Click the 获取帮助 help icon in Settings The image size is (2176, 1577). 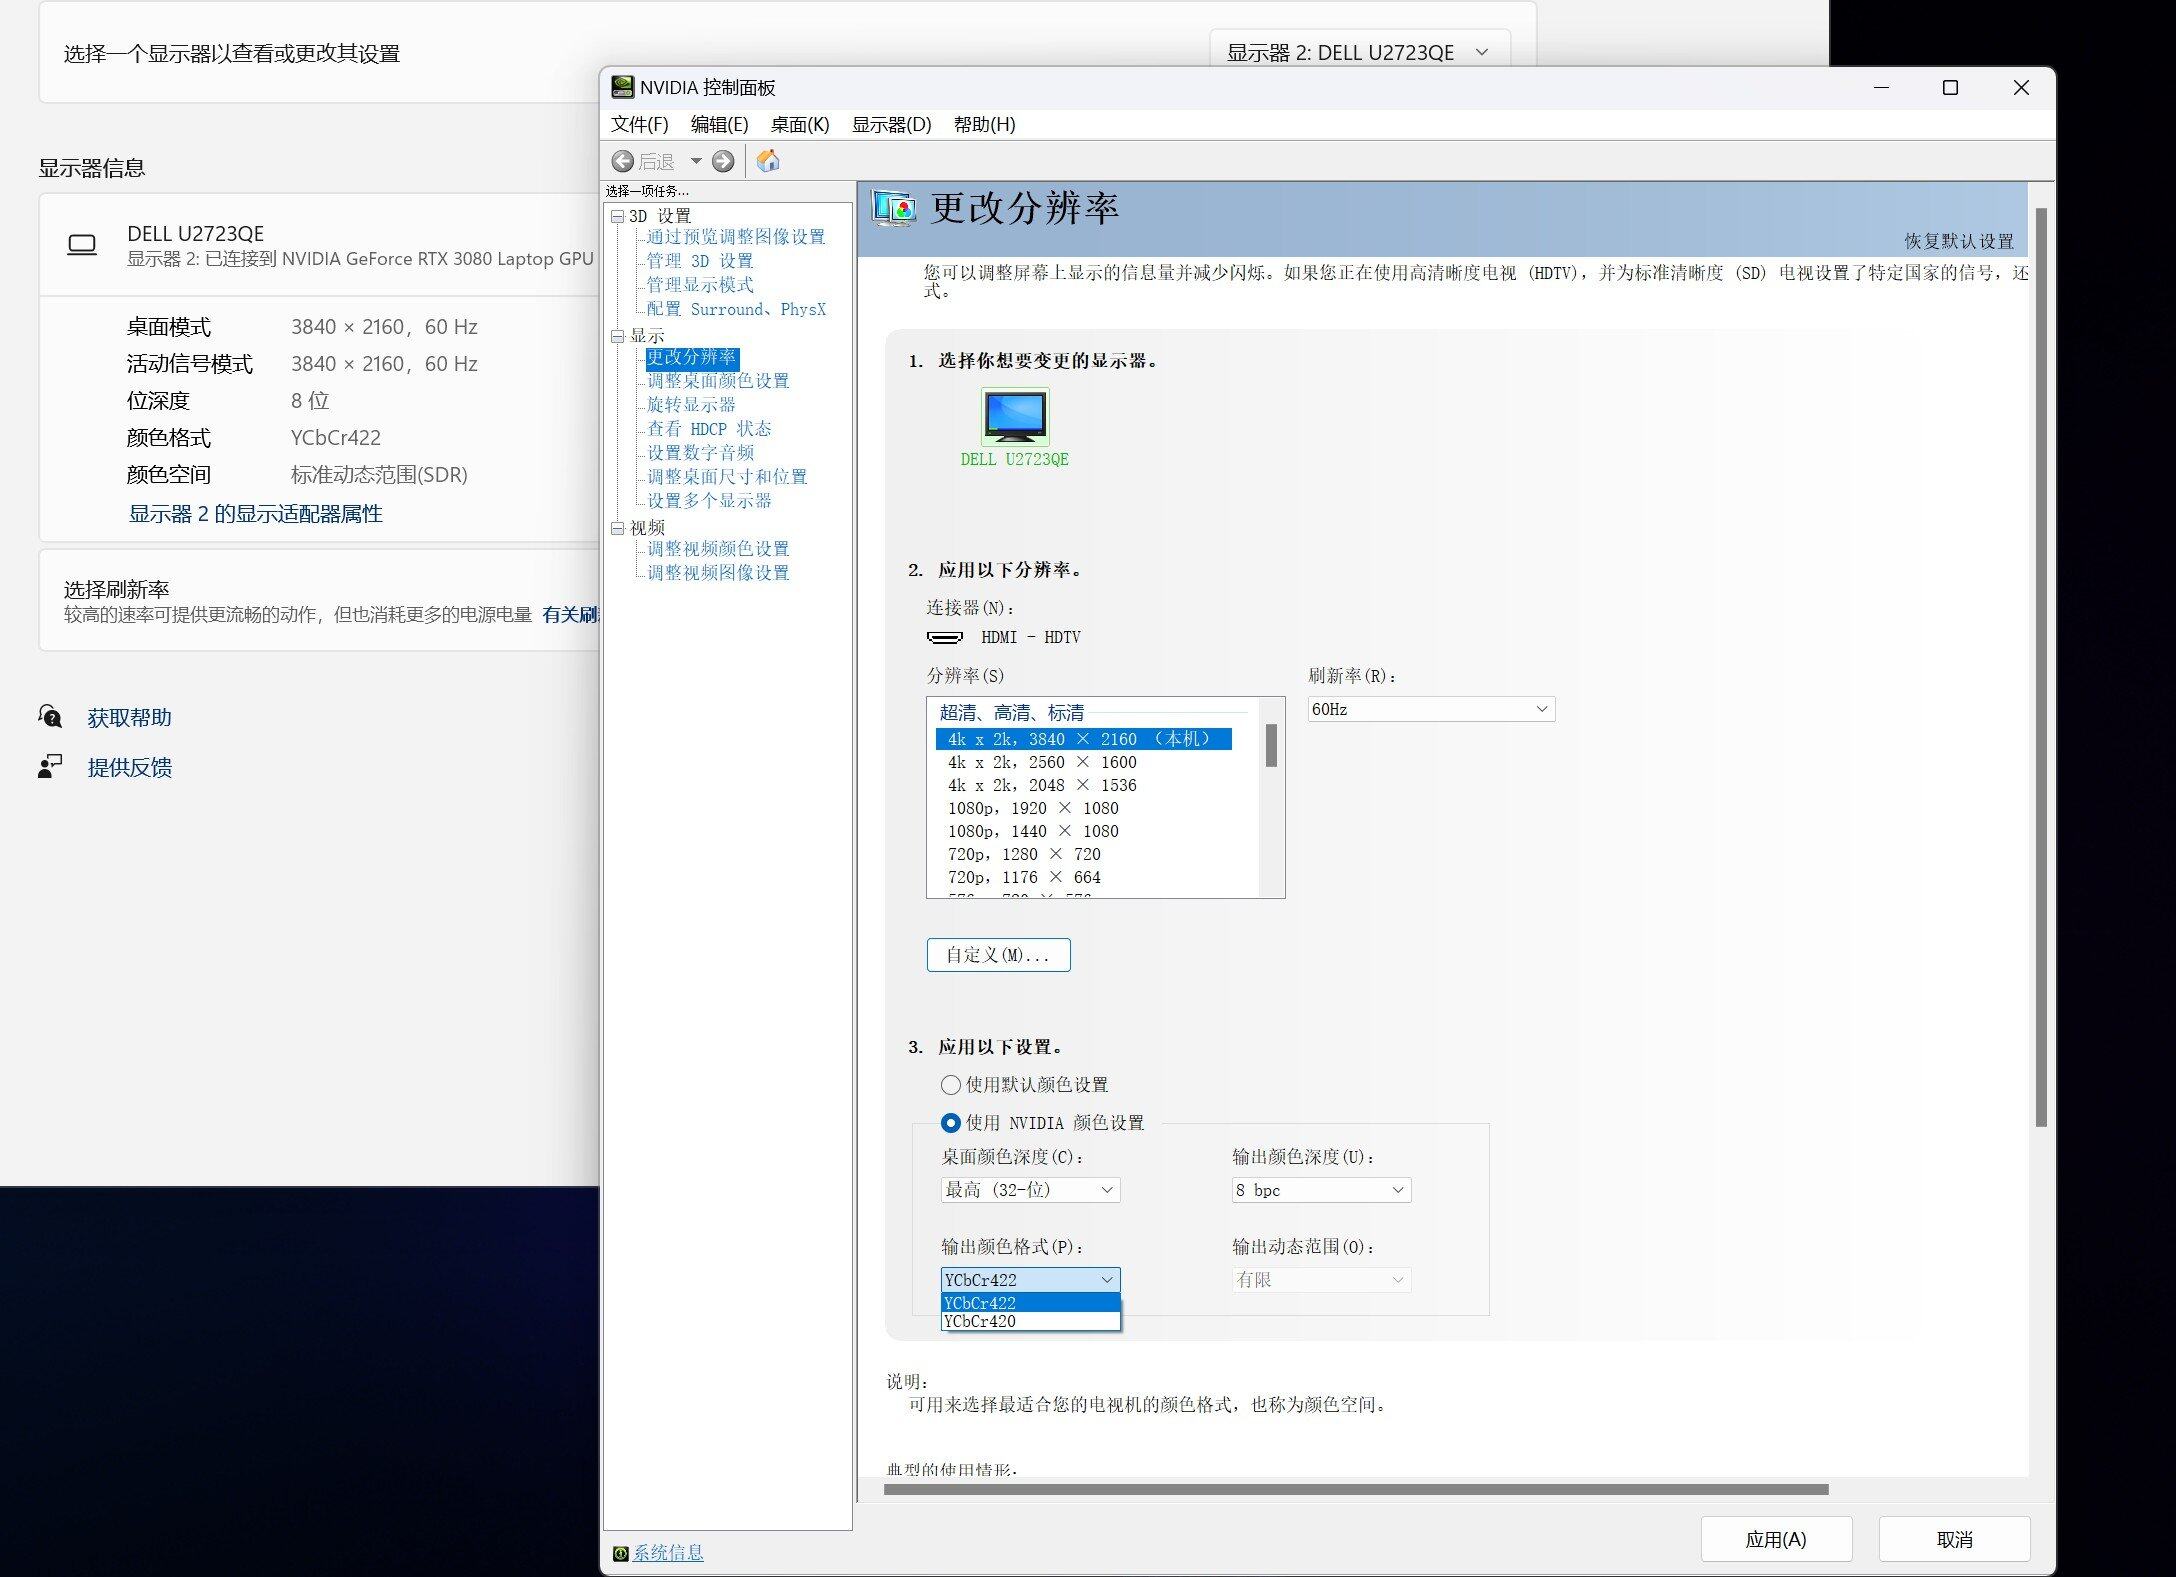coord(50,716)
